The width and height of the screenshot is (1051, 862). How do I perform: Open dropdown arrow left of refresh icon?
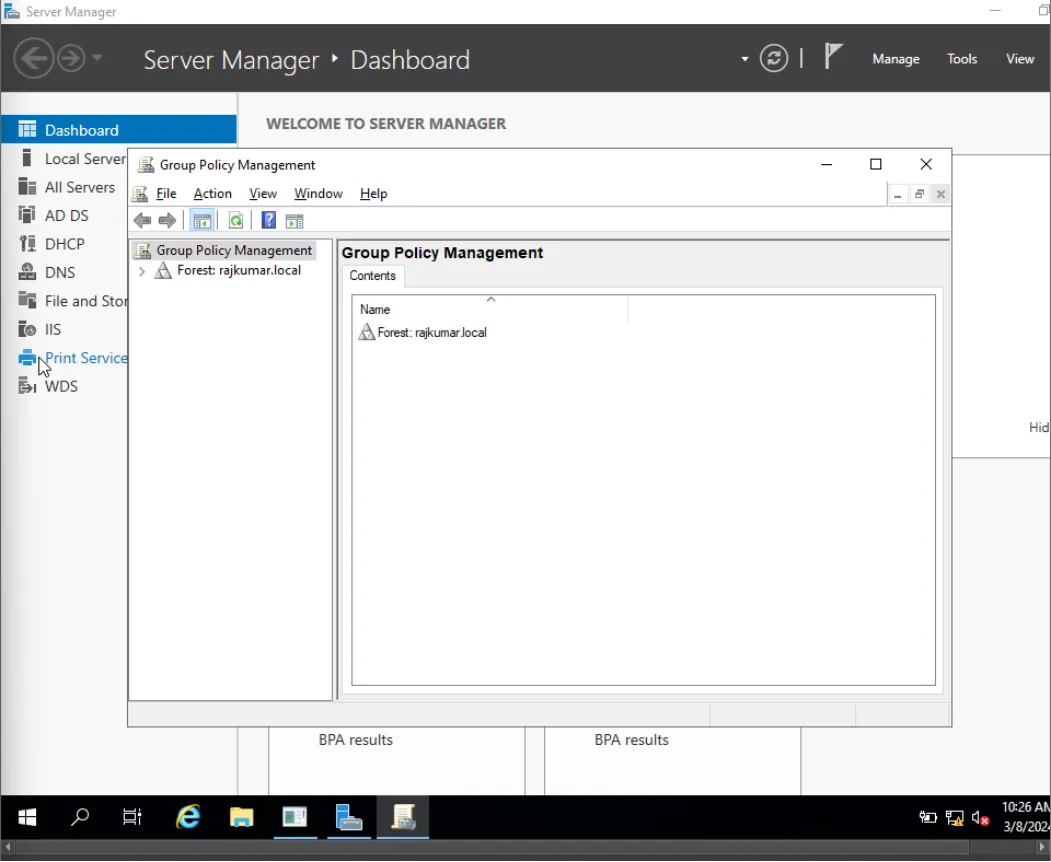745,59
